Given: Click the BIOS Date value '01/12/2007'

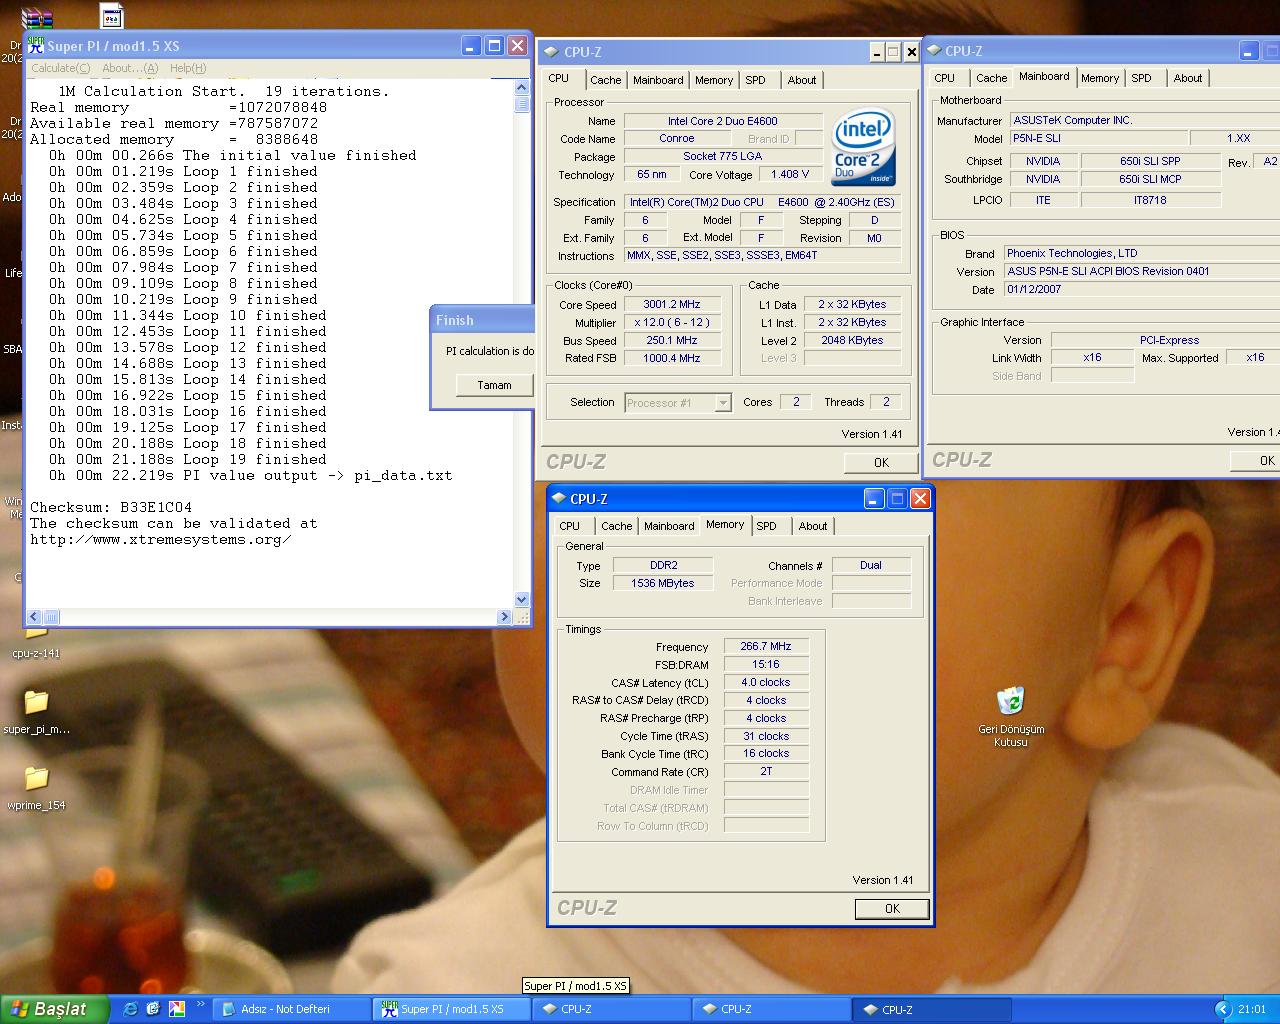Looking at the screenshot, I should [x=1141, y=289].
